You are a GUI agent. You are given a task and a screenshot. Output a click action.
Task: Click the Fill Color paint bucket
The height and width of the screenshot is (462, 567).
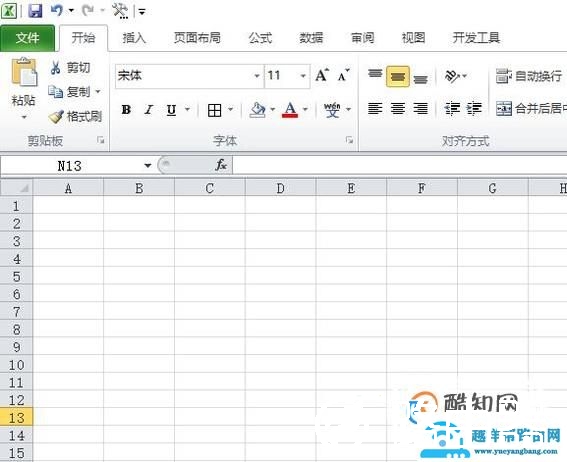coord(257,110)
